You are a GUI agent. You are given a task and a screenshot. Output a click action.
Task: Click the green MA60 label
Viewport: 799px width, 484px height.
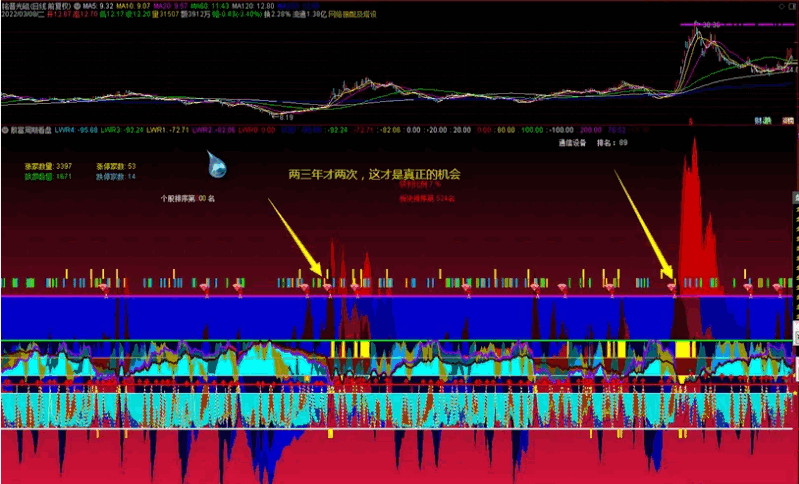[208, 6]
